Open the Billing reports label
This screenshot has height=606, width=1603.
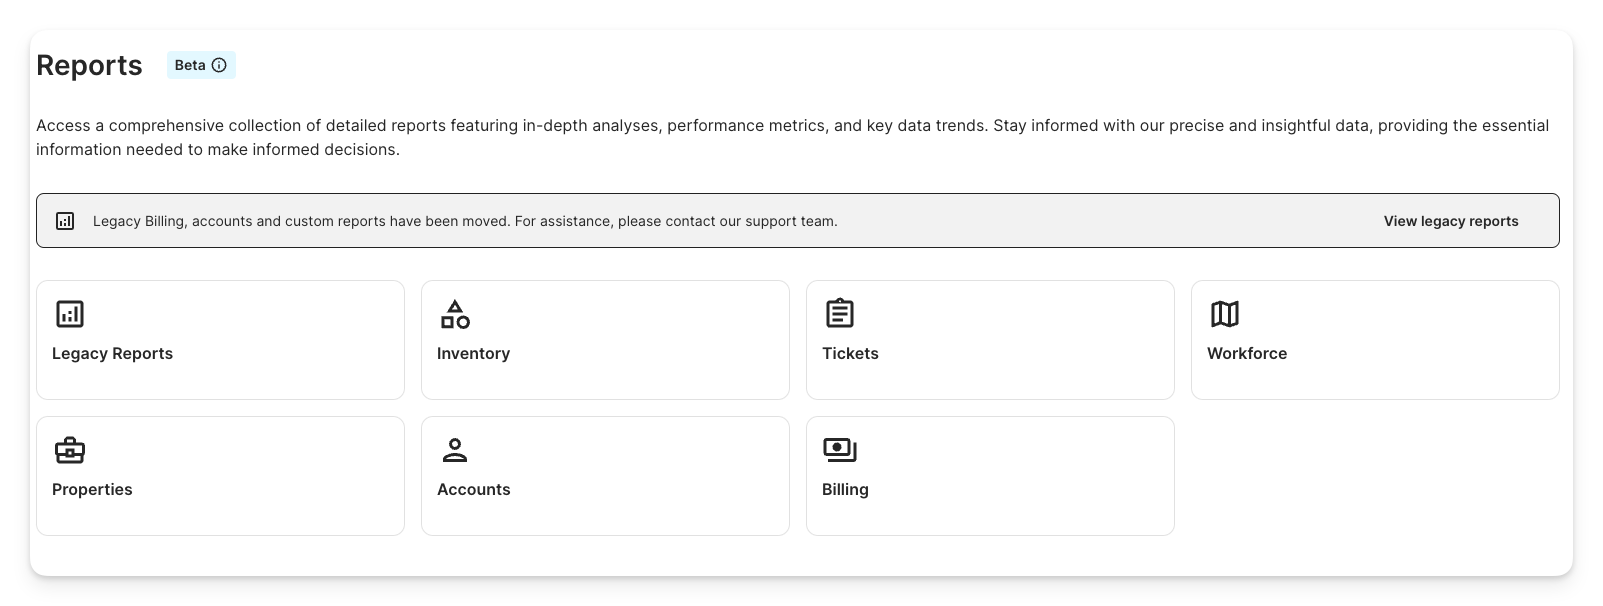[x=845, y=489]
